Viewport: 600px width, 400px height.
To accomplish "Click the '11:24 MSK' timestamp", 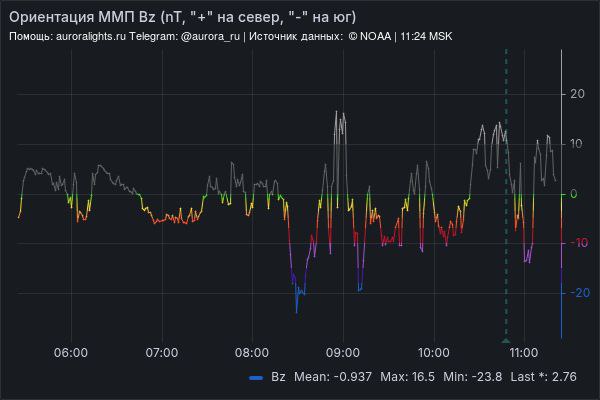I will 426,37.
